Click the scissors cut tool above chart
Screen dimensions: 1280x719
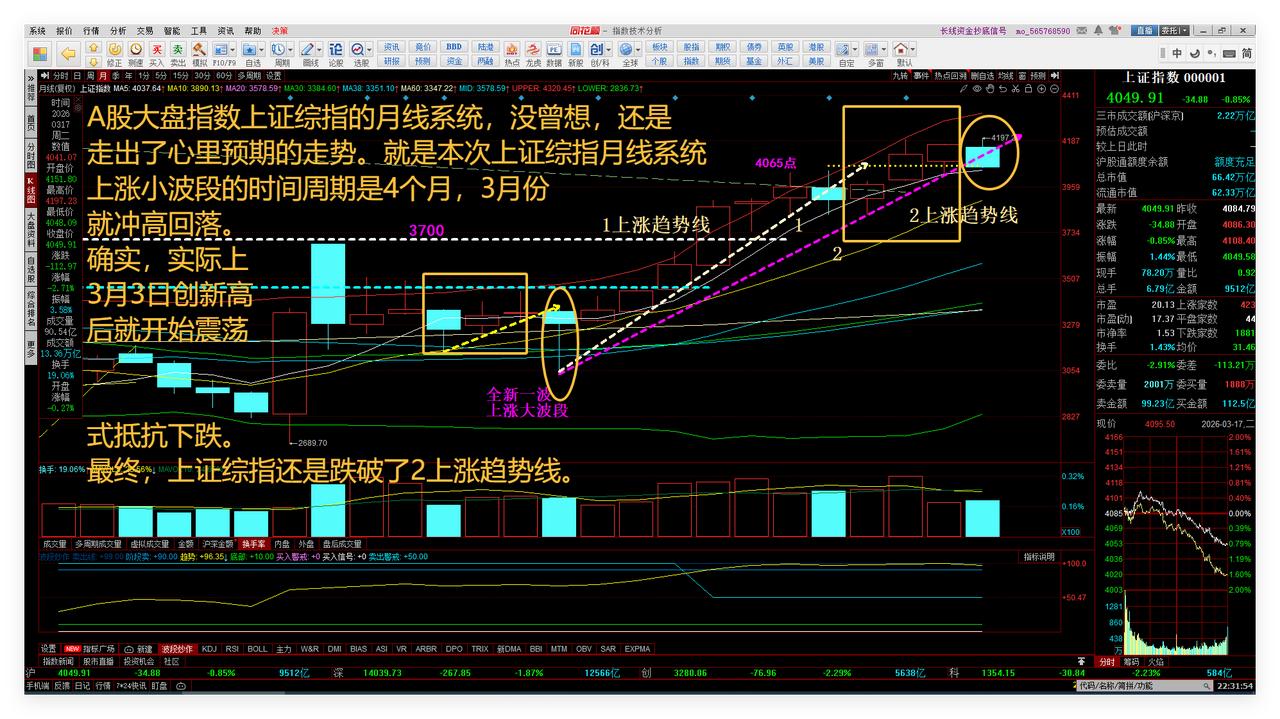click(x=1015, y=89)
